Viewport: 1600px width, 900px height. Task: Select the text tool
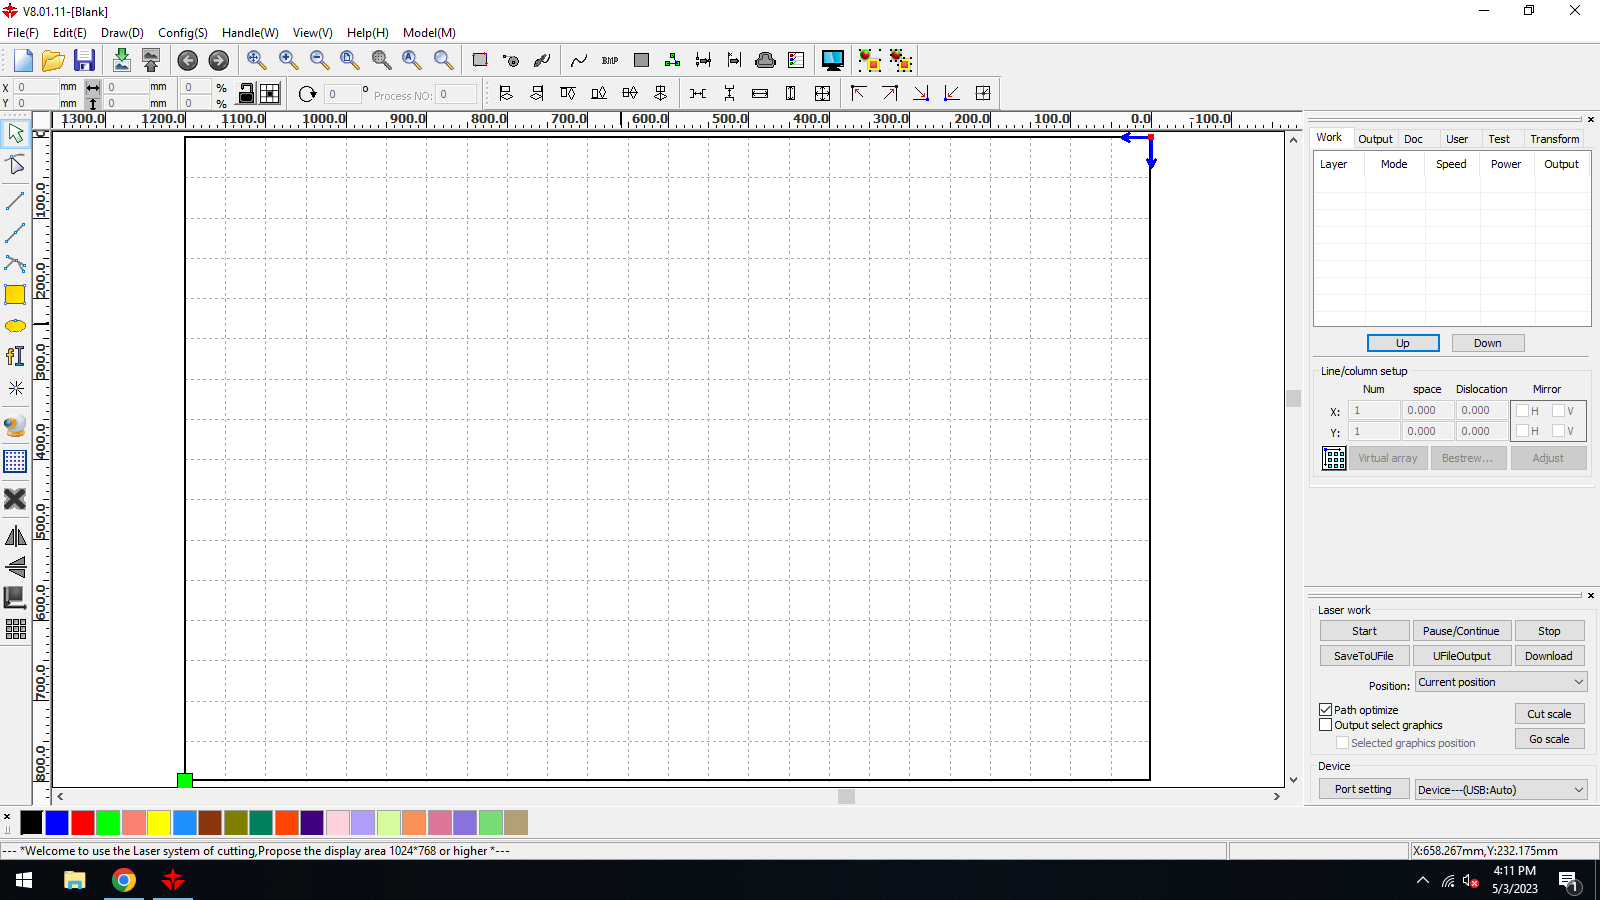point(15,356)
